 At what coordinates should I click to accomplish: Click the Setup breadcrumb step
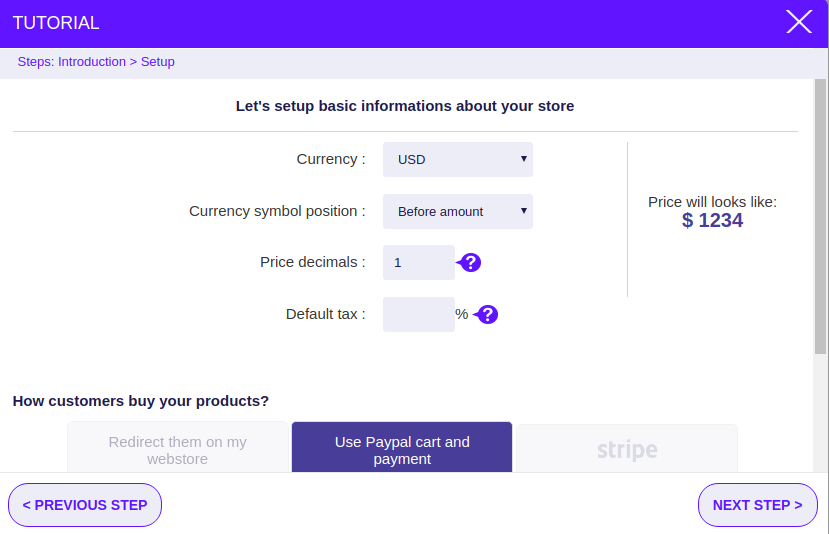pyautogui.click(x=158, y=62)
